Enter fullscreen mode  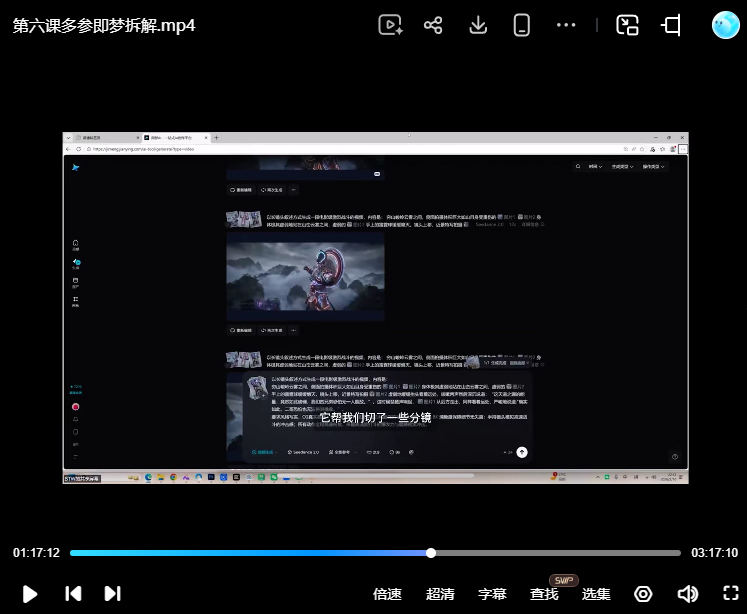731,594
